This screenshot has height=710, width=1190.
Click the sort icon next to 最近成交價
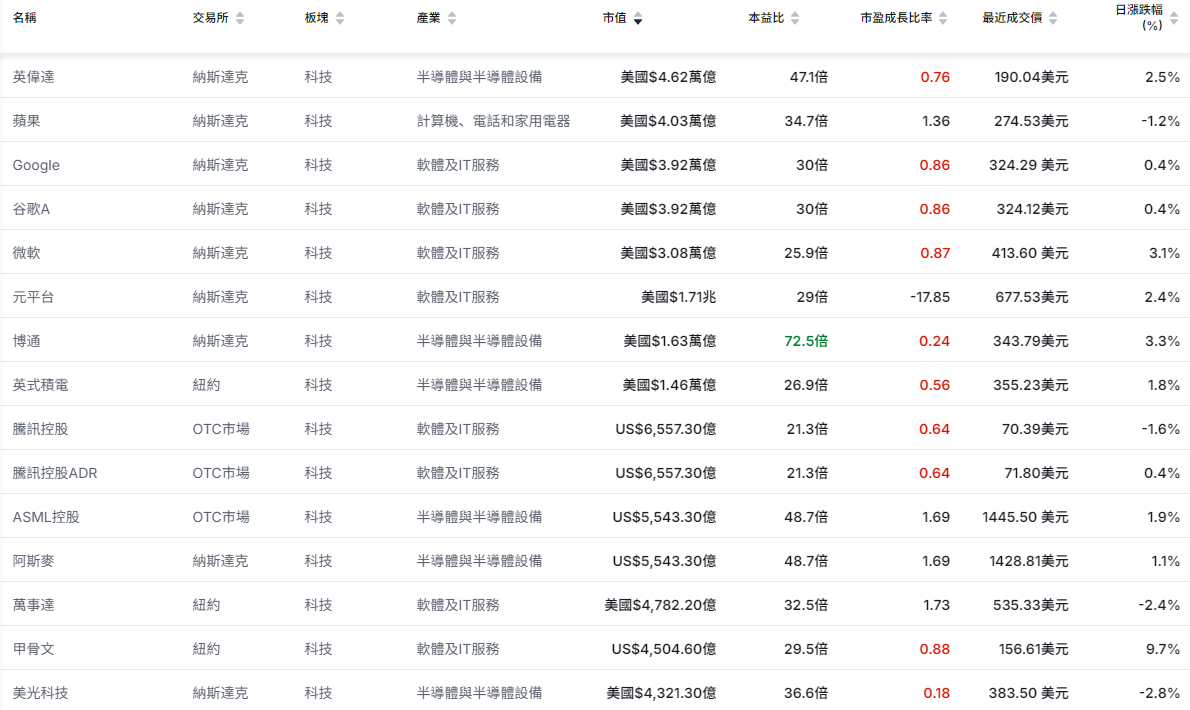pos(1051,16)
